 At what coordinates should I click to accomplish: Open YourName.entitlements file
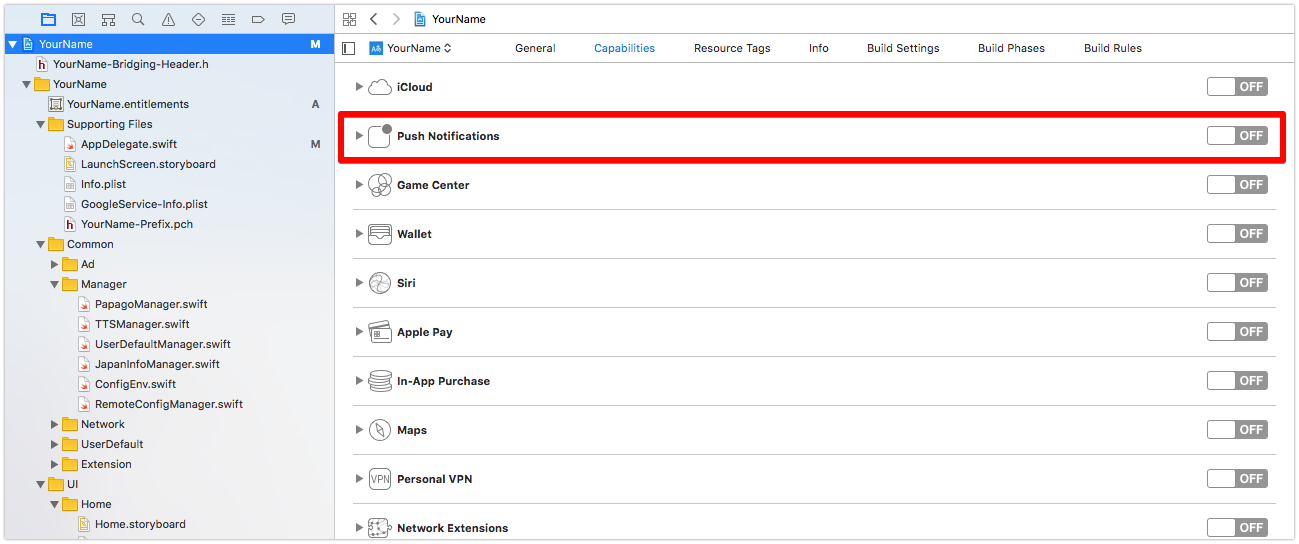128,104
